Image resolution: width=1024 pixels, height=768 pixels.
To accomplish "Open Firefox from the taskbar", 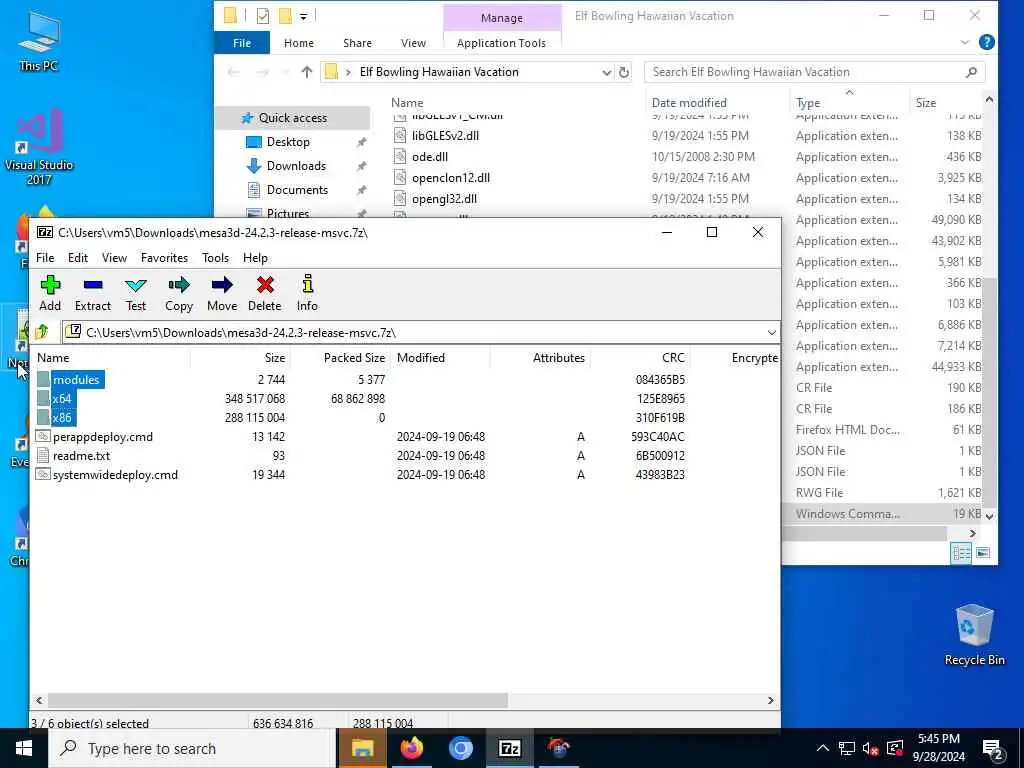I will (411, 748).
